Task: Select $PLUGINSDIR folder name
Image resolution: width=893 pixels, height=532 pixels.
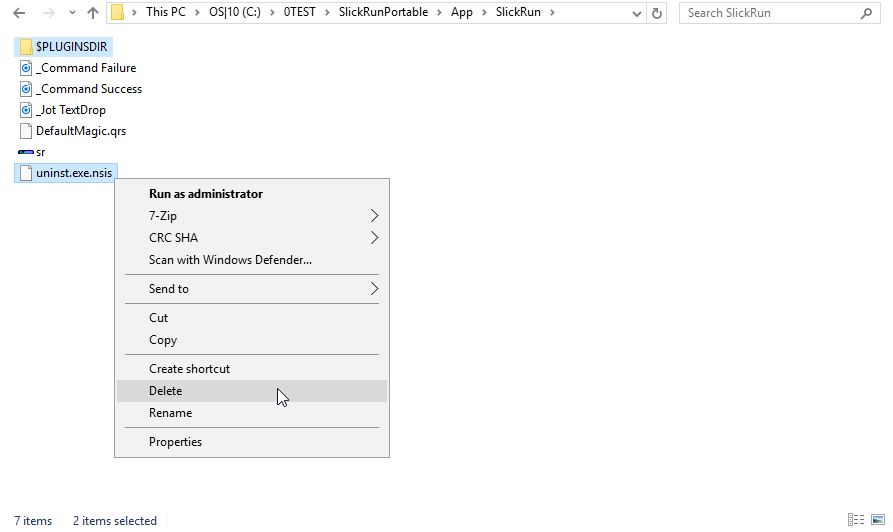Action: 71,47
